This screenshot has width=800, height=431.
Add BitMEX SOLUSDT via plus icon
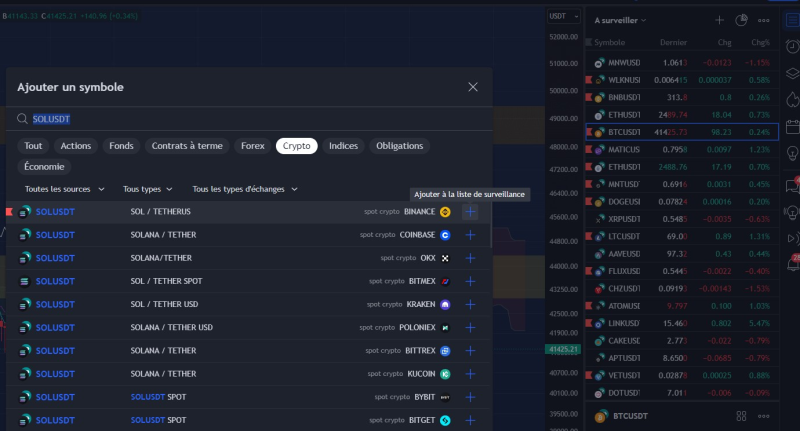coord(470,282)
